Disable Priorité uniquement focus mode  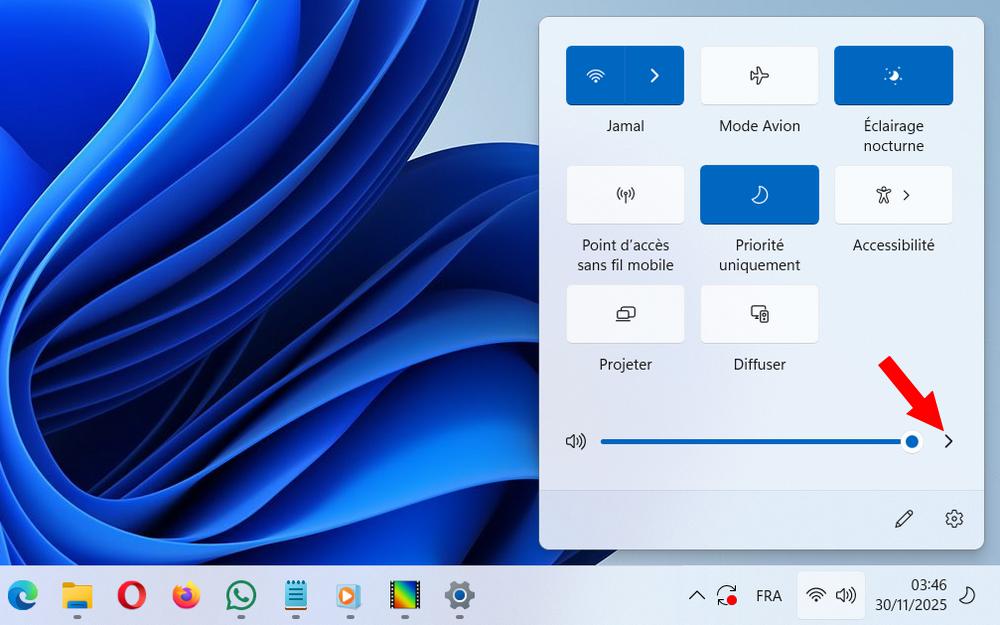pos(759,195)
